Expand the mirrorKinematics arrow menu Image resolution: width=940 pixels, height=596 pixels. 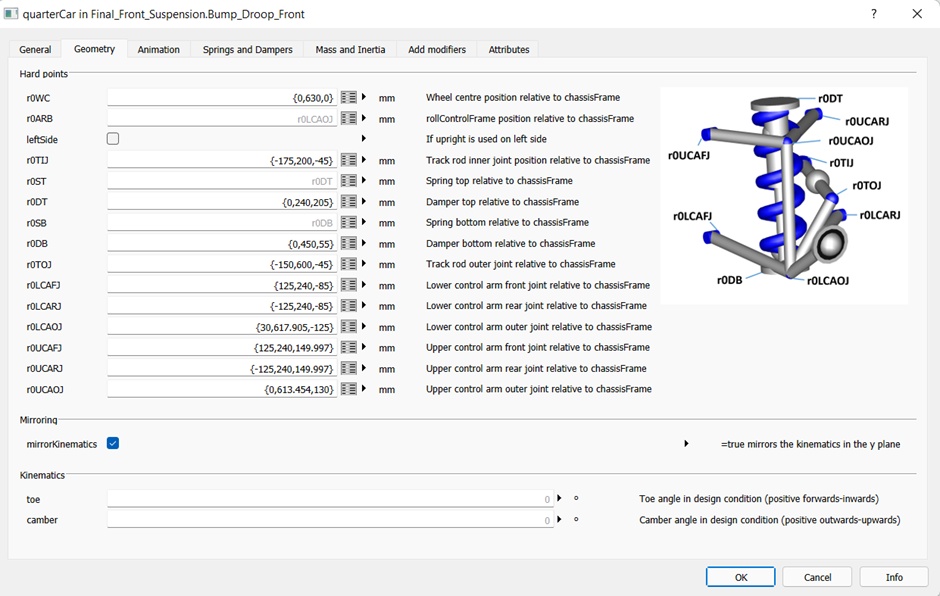click(x=686, y=444)
